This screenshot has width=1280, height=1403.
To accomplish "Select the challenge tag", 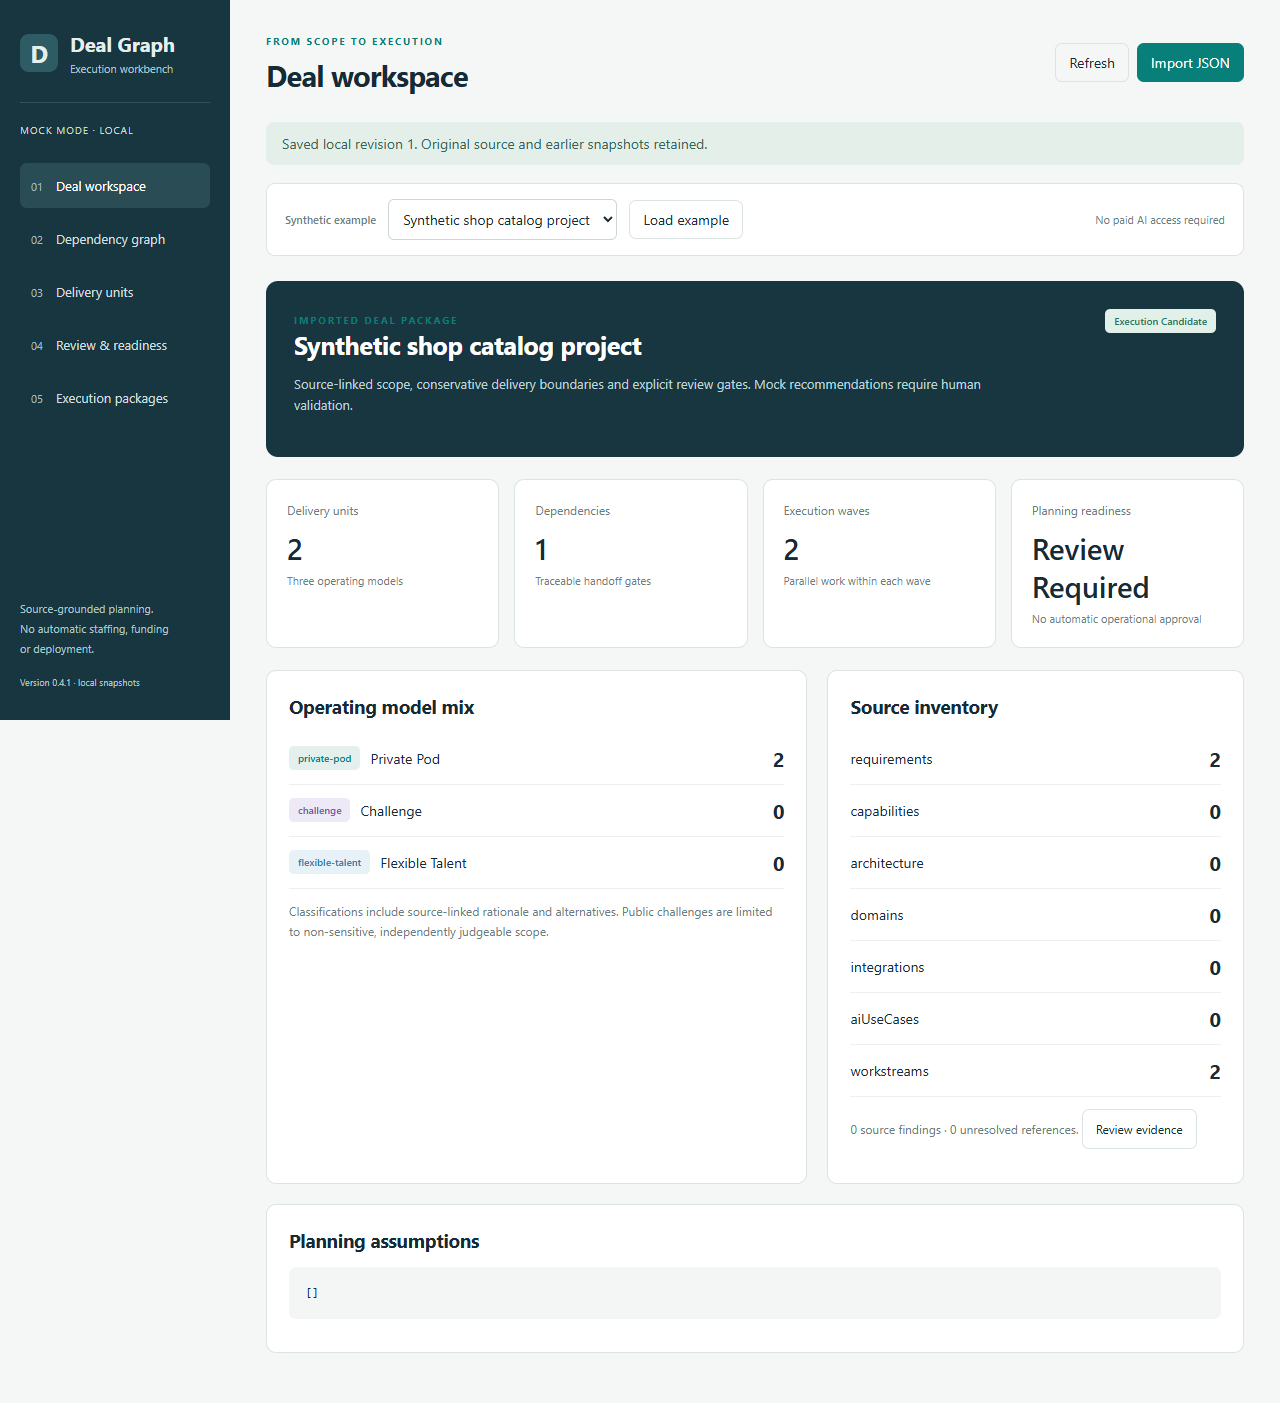I will tap(319, 810).
